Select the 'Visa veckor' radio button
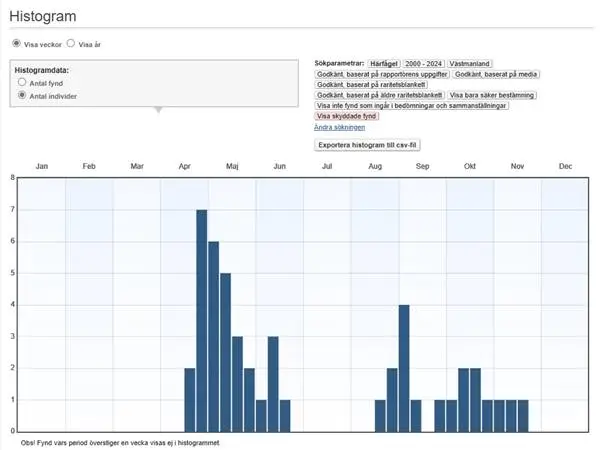Image resolution: width=603 pixels, height=450 pixels. 16,44
